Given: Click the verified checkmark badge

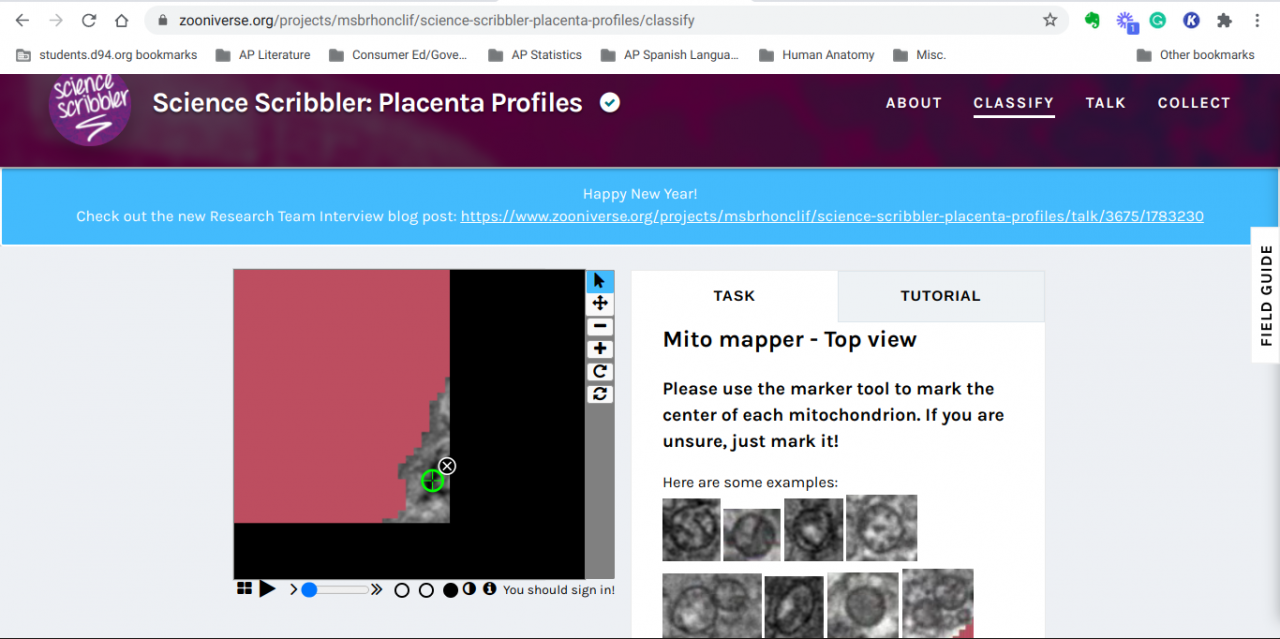Looking at the screenshot, I should [x=609, y=102].
